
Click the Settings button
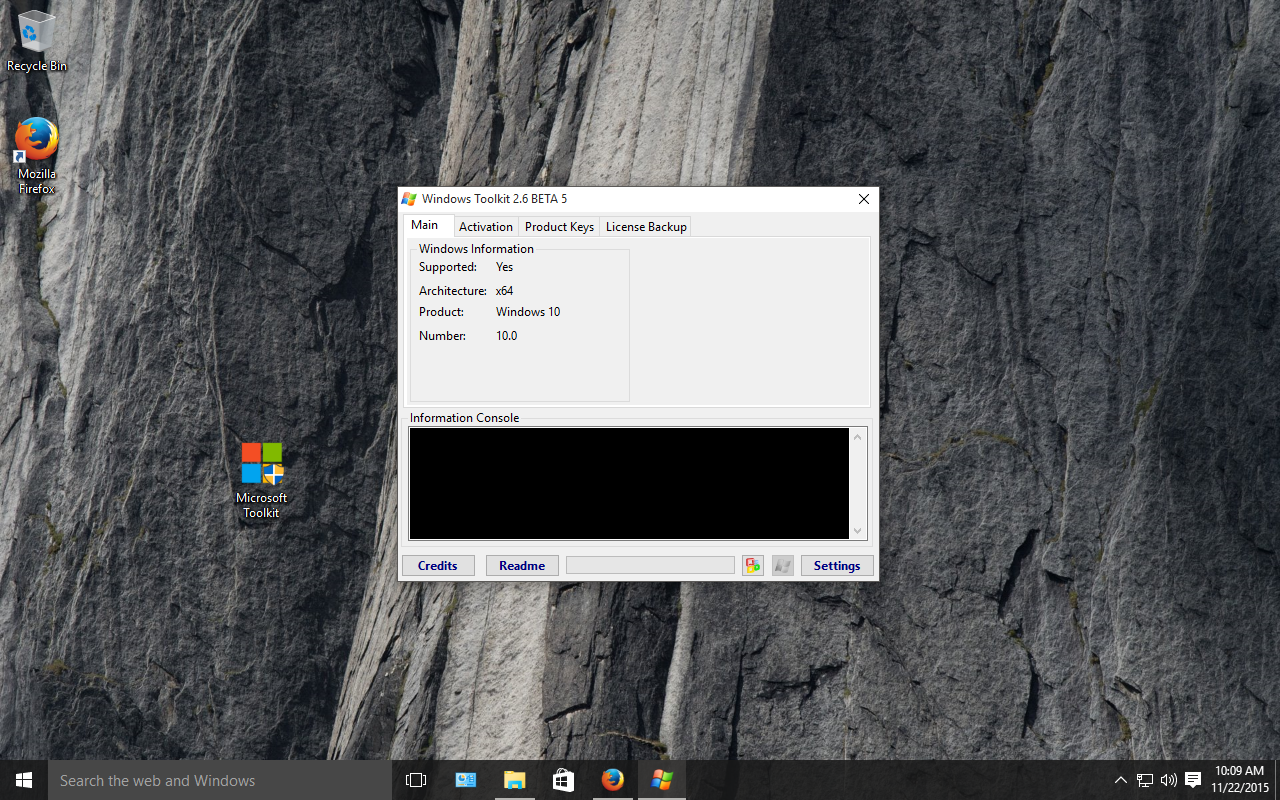837,566
